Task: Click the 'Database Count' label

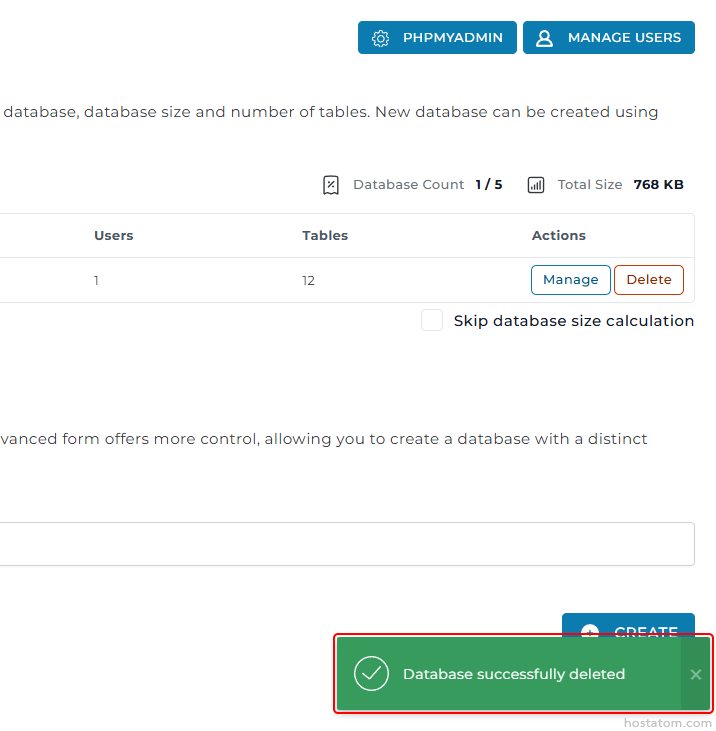Action: (409, 185)
